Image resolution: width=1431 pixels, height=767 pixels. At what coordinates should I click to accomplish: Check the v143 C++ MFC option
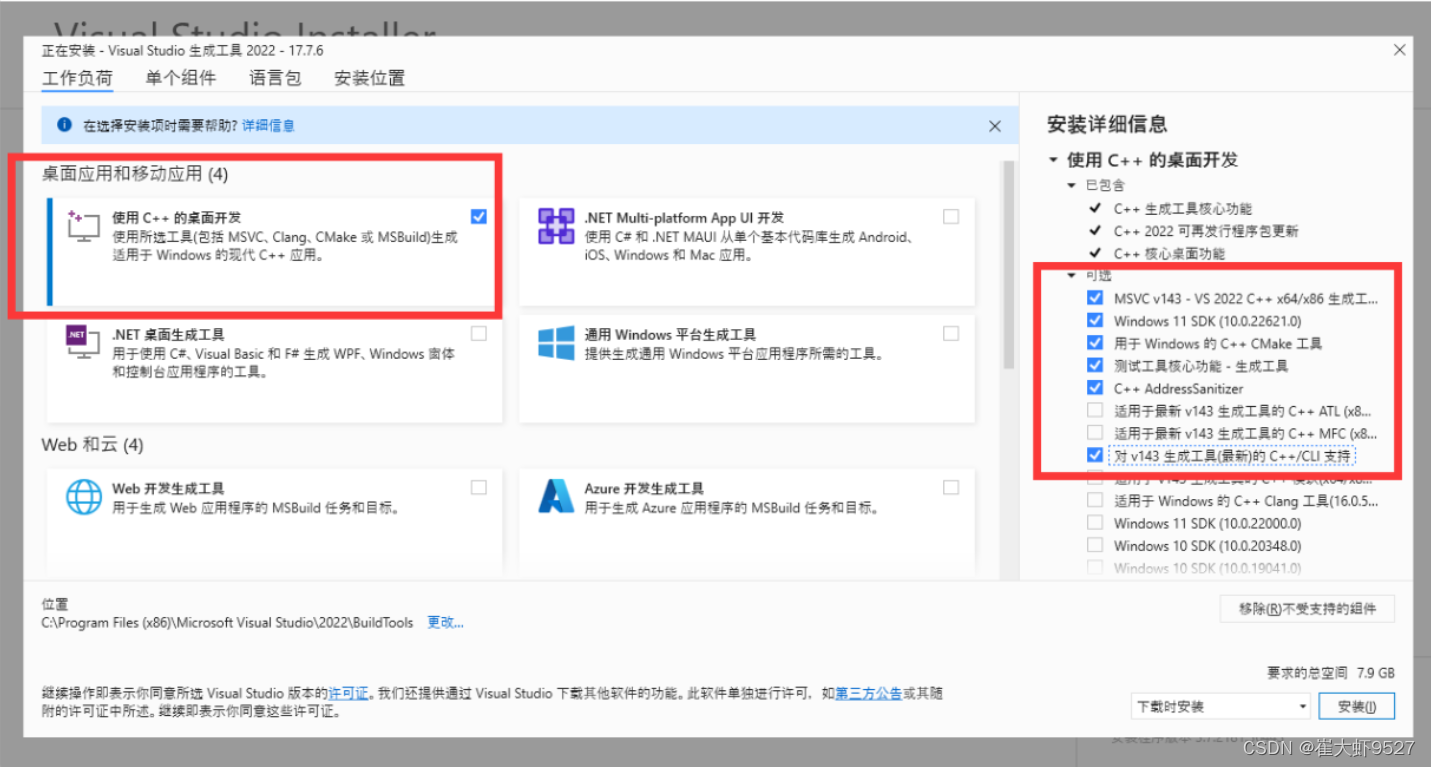pos(1095,433)
